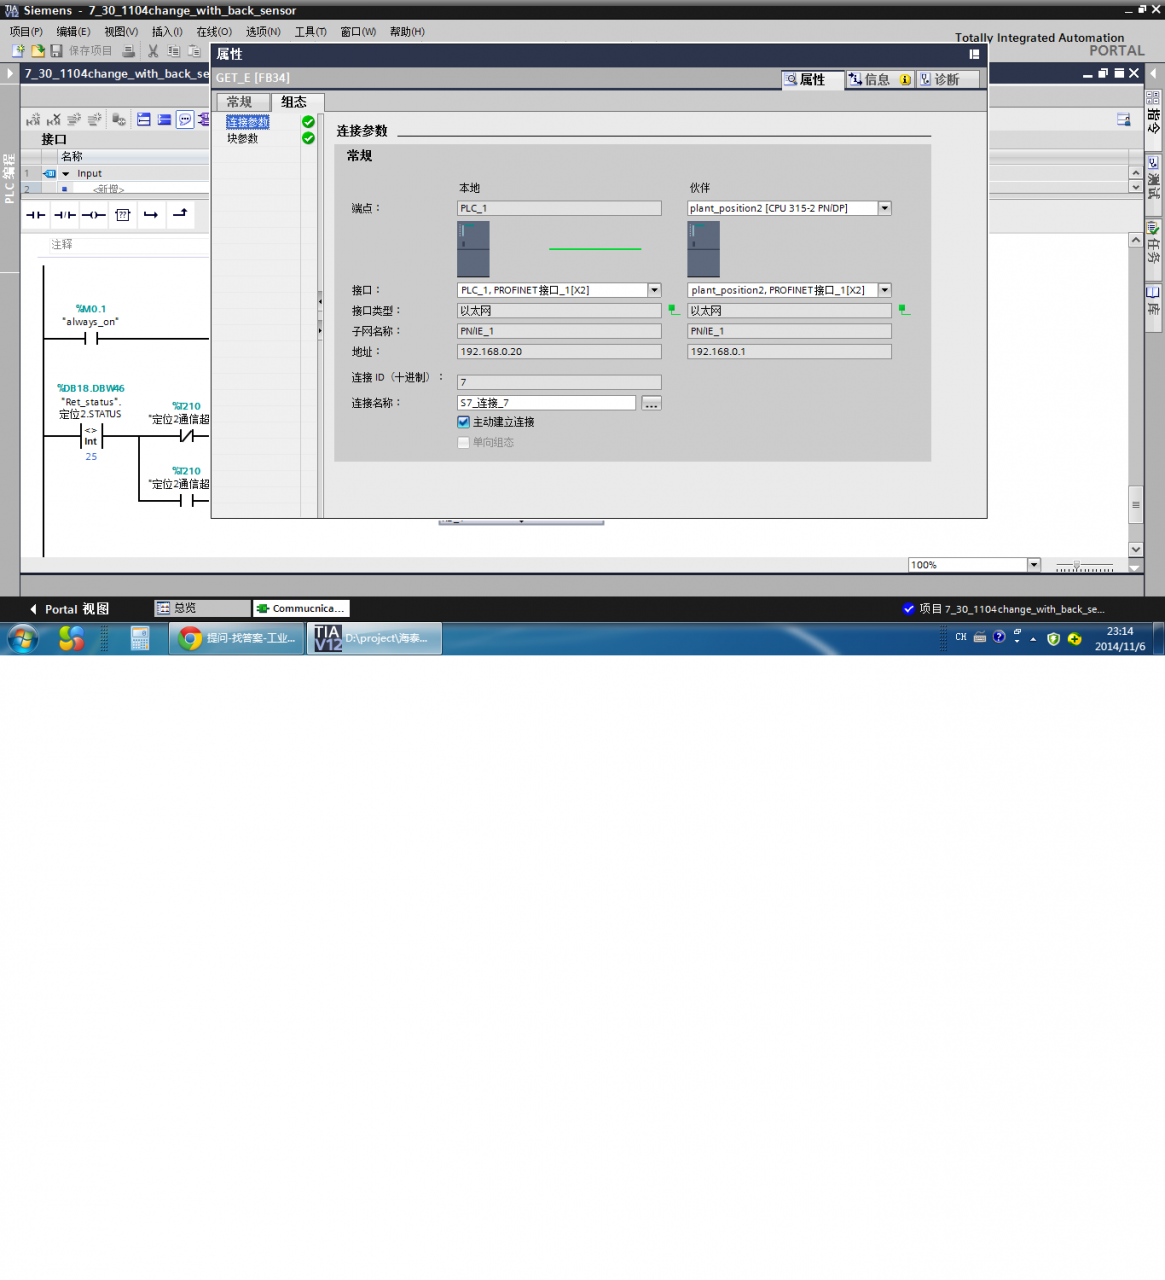The height and width of the screenshot is (1280, 1165).
Task: Toggle the network comments speech-bubble icon
Action: [185, 120]
